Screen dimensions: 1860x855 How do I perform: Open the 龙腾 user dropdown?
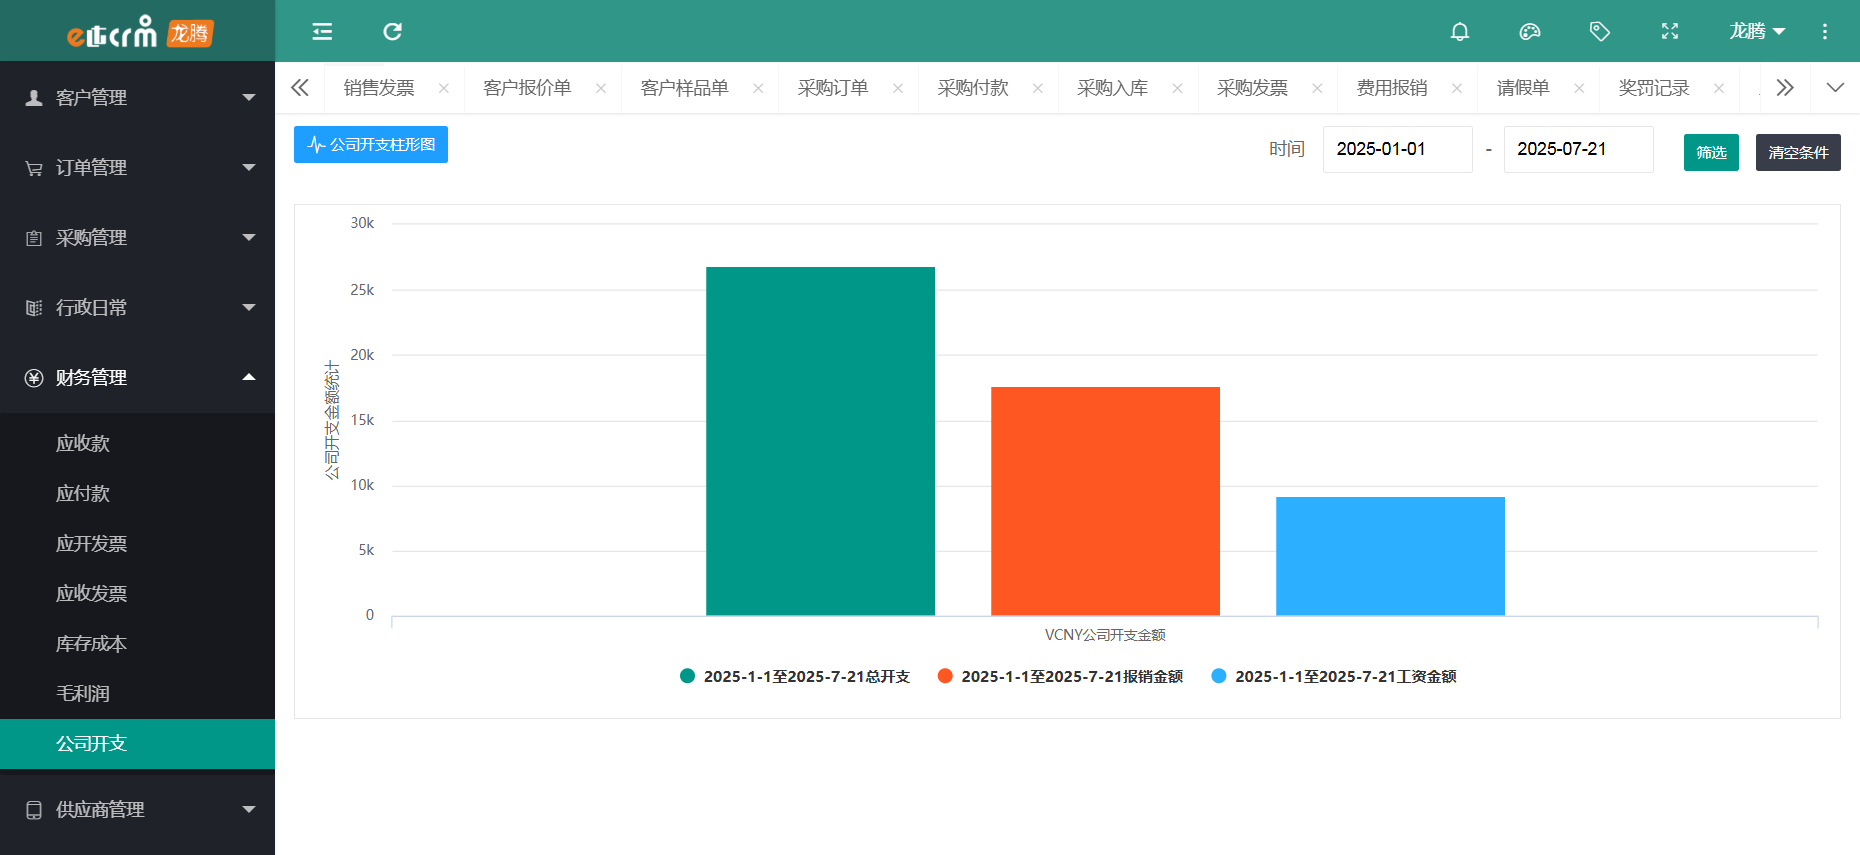(1756, 32)
